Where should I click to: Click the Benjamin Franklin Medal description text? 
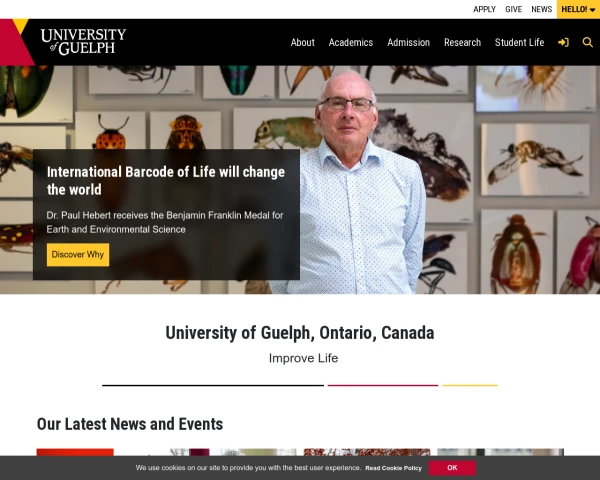165,222
